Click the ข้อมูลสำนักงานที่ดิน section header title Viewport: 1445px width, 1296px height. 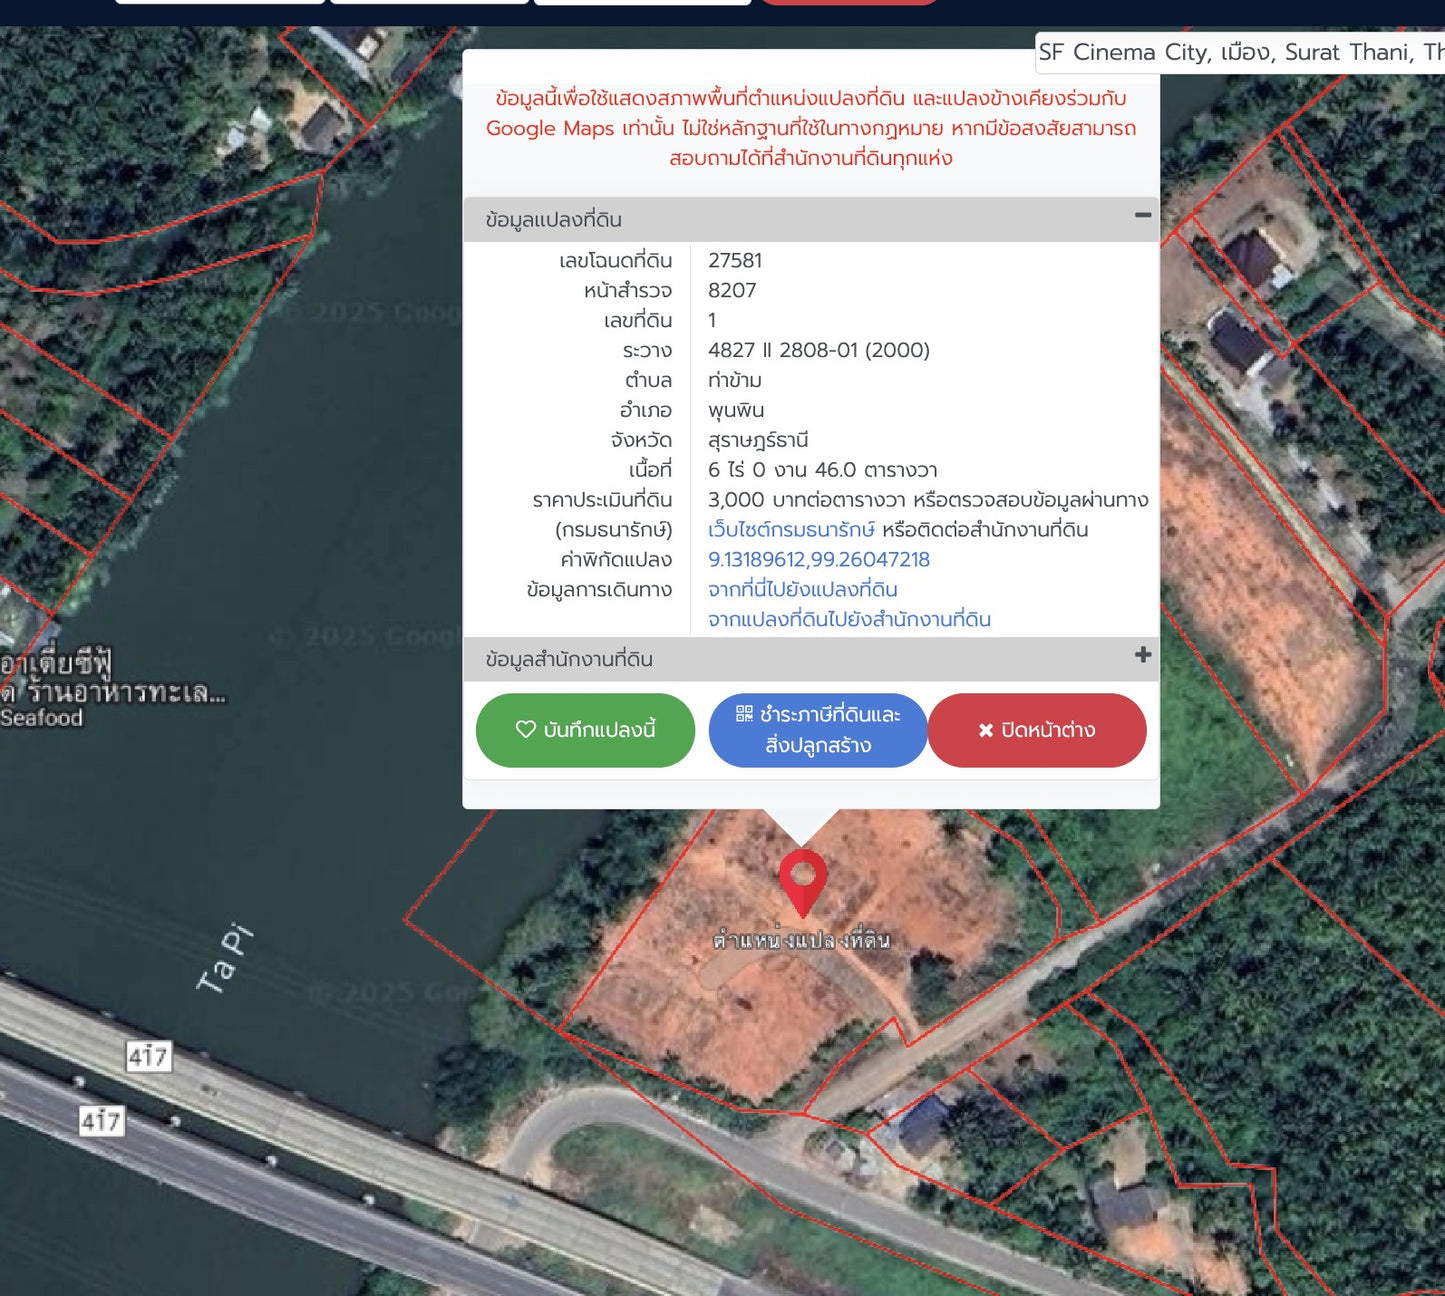[569, 660]
